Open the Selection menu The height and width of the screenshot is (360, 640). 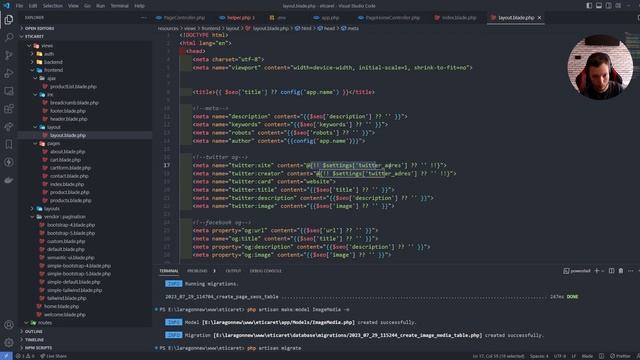pyautogui.click(x=53, y=6)
